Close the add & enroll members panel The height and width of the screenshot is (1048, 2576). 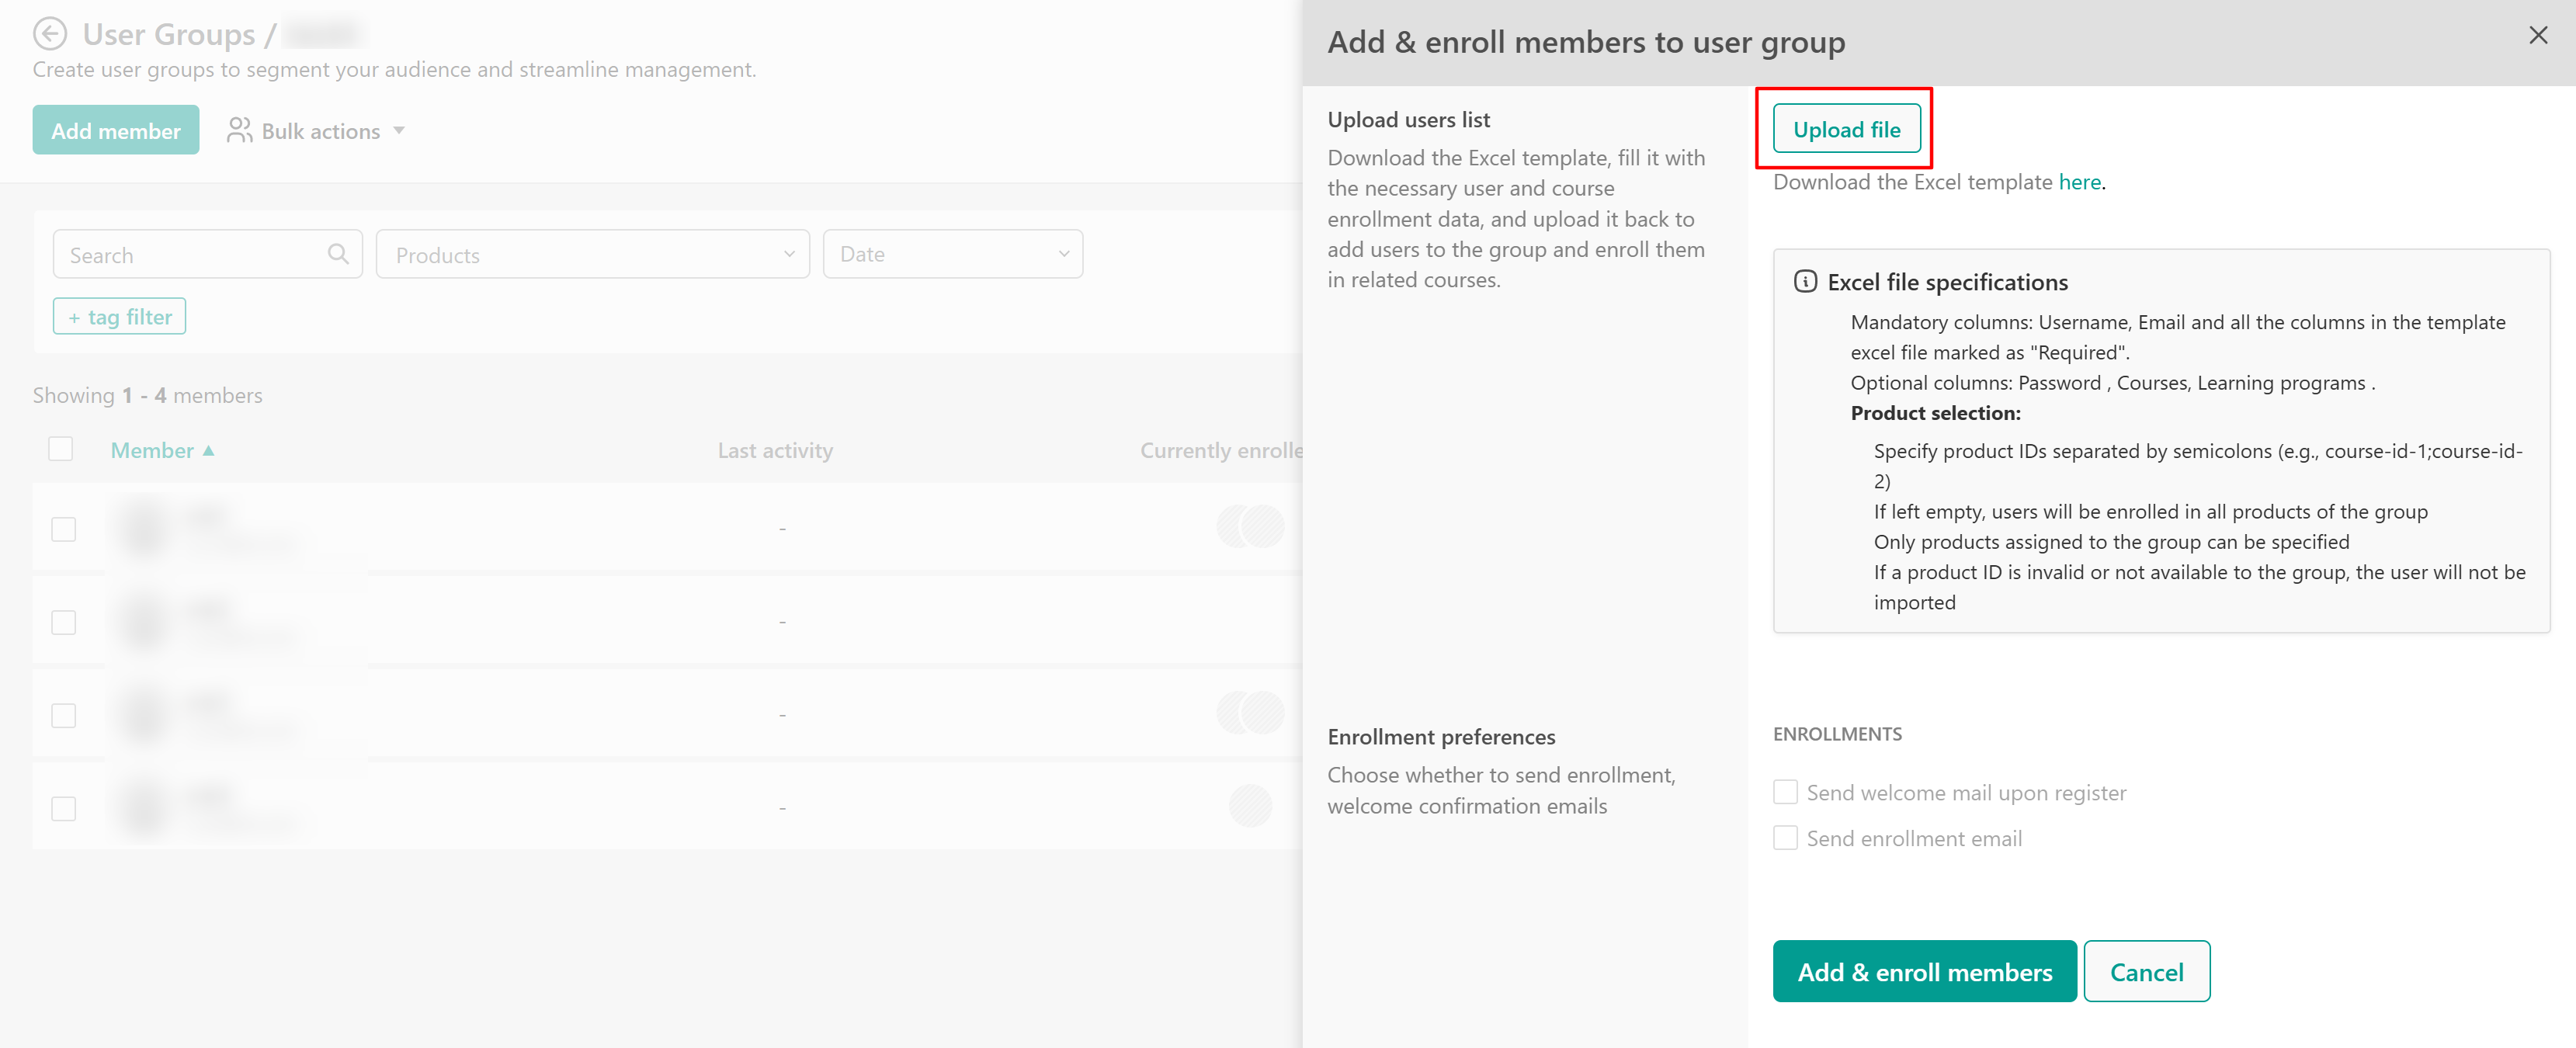click(2537, 36)
